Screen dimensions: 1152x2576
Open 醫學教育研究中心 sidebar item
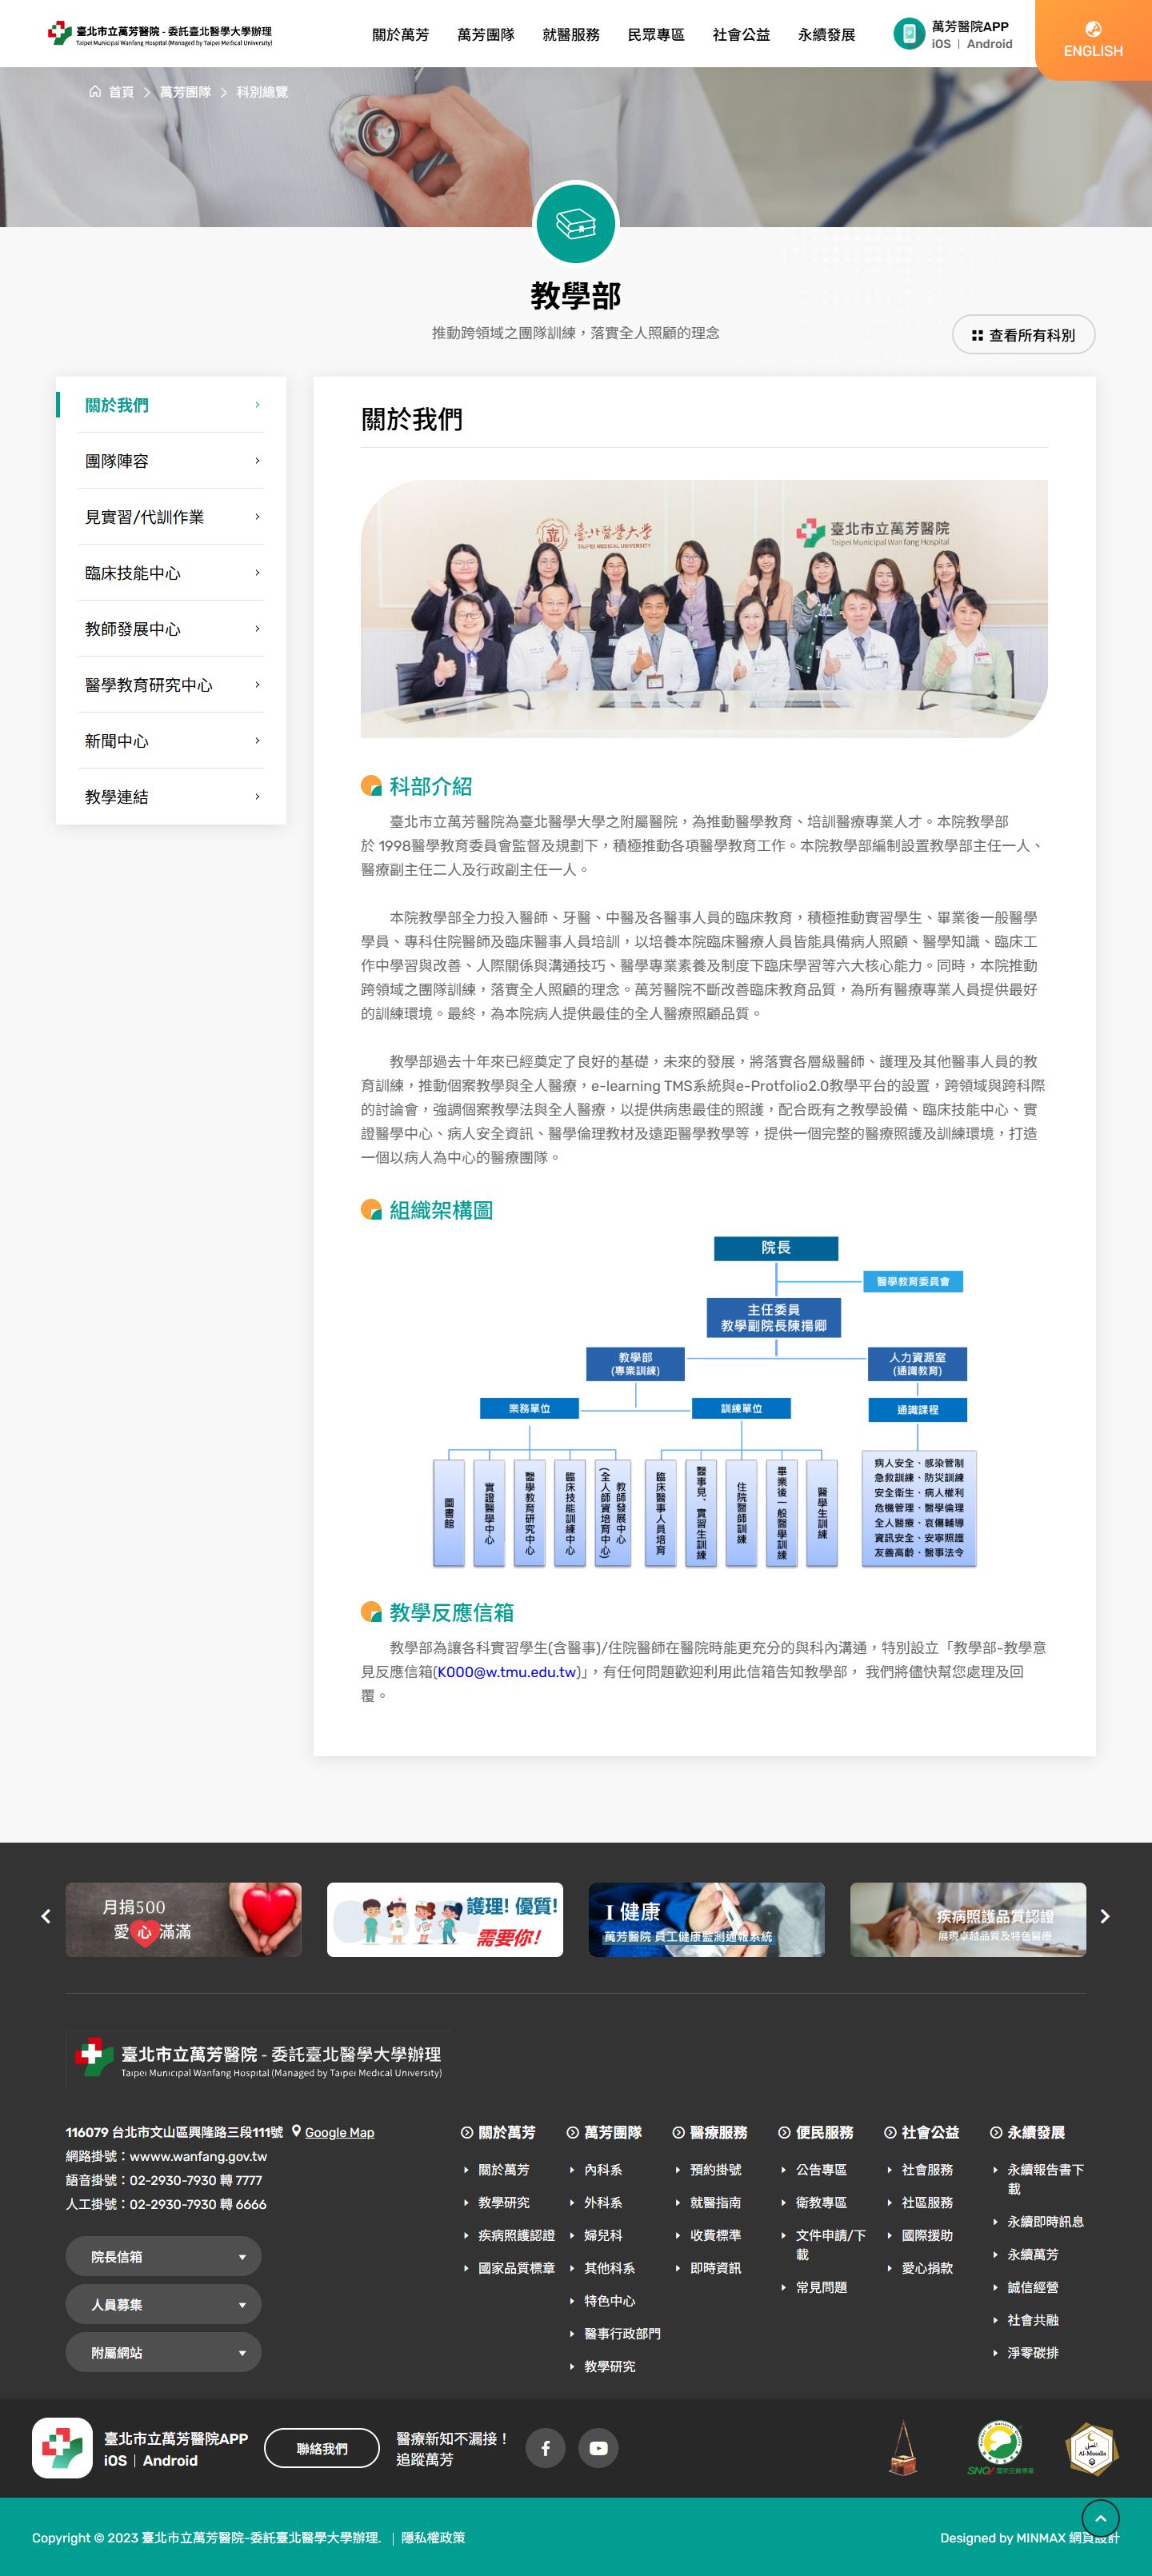click(171, 685)
